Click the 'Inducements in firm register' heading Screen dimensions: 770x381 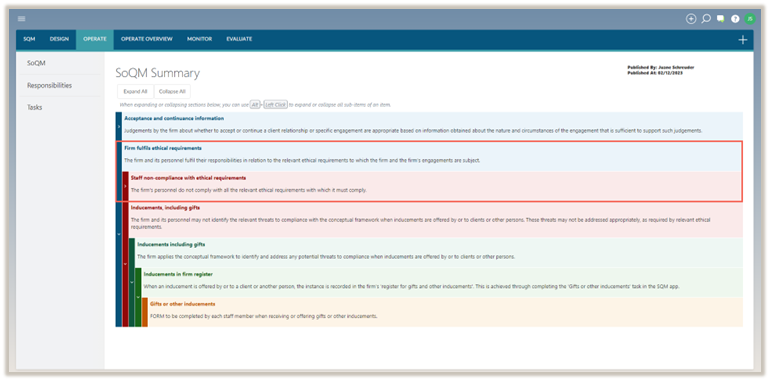coord(178,274)
